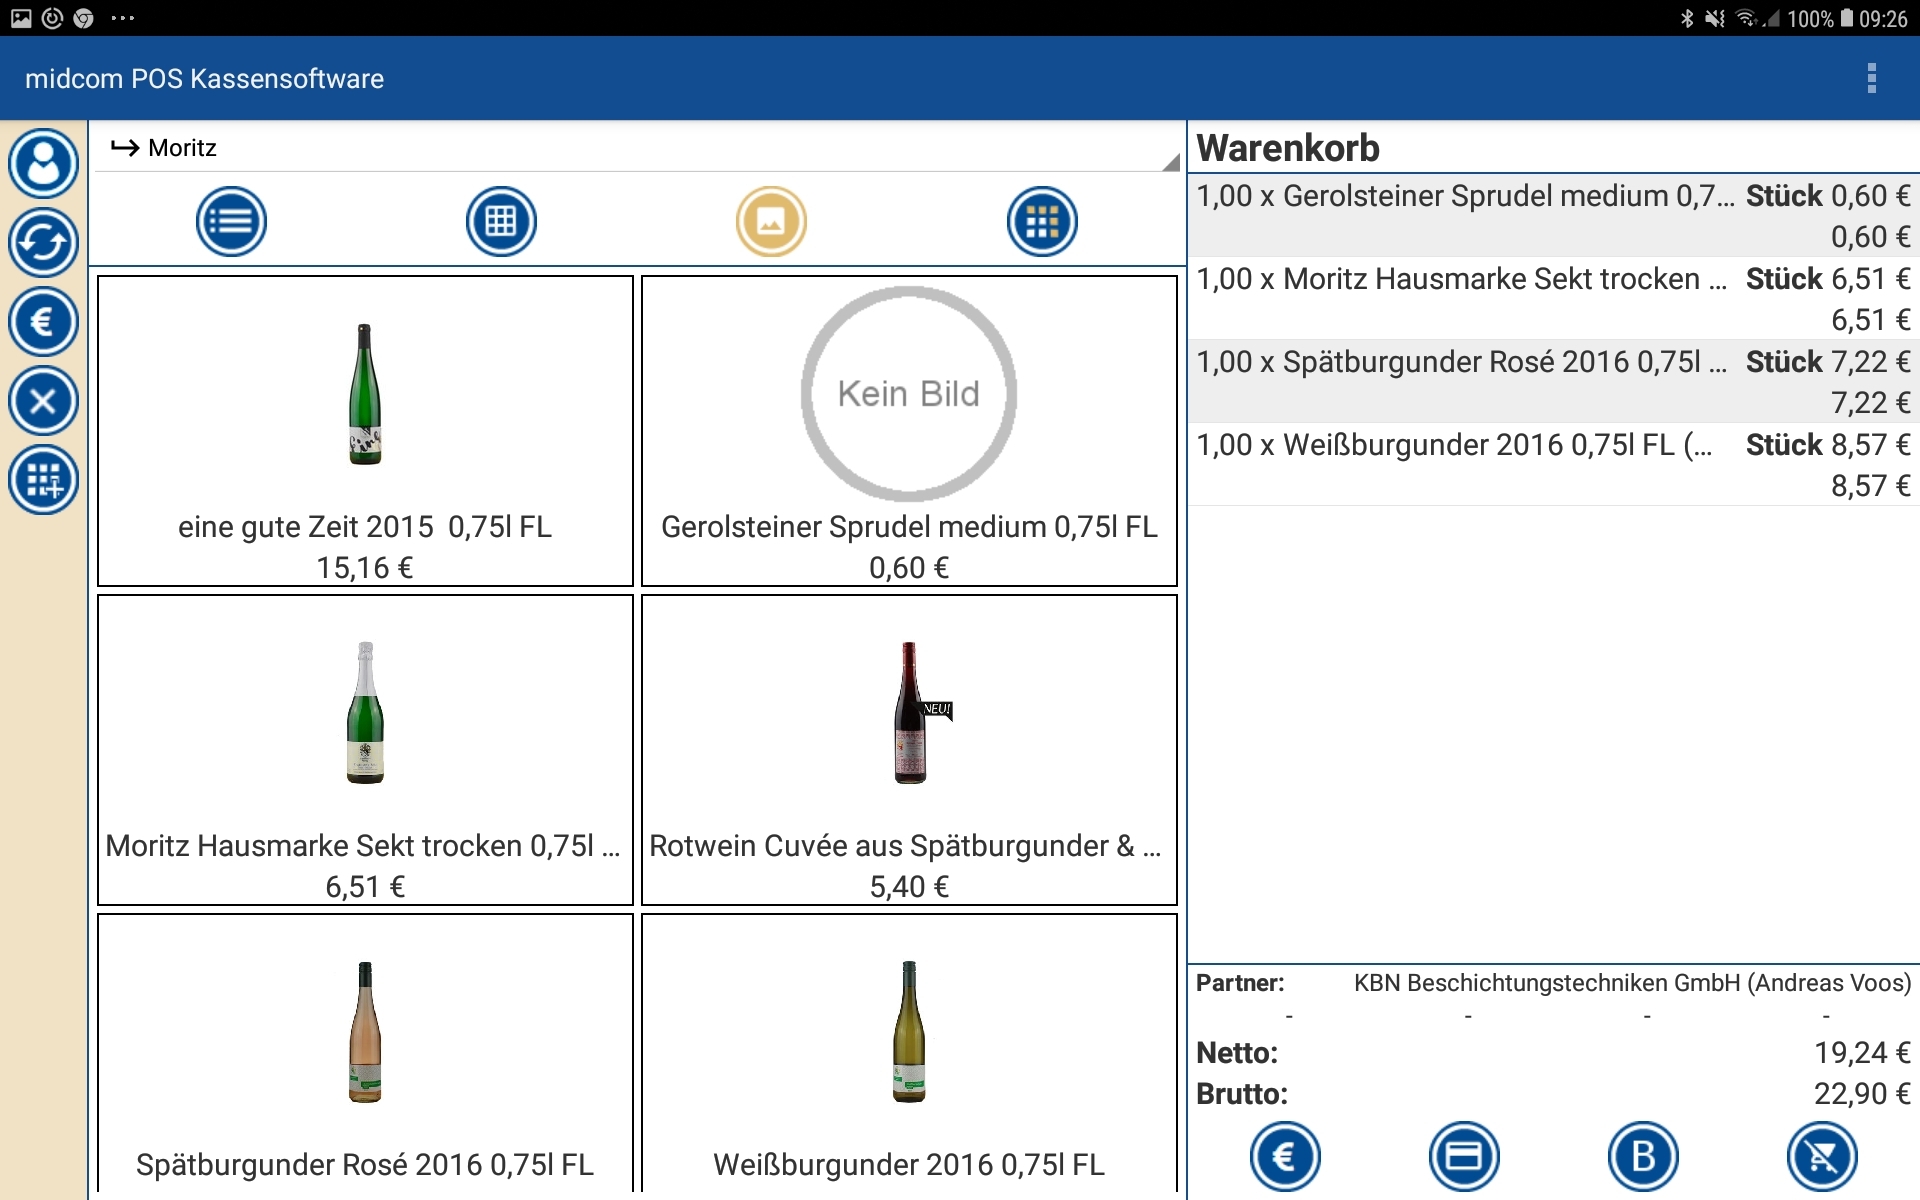
Task: Switch to table grid view icon
Action: click(501, 221)
